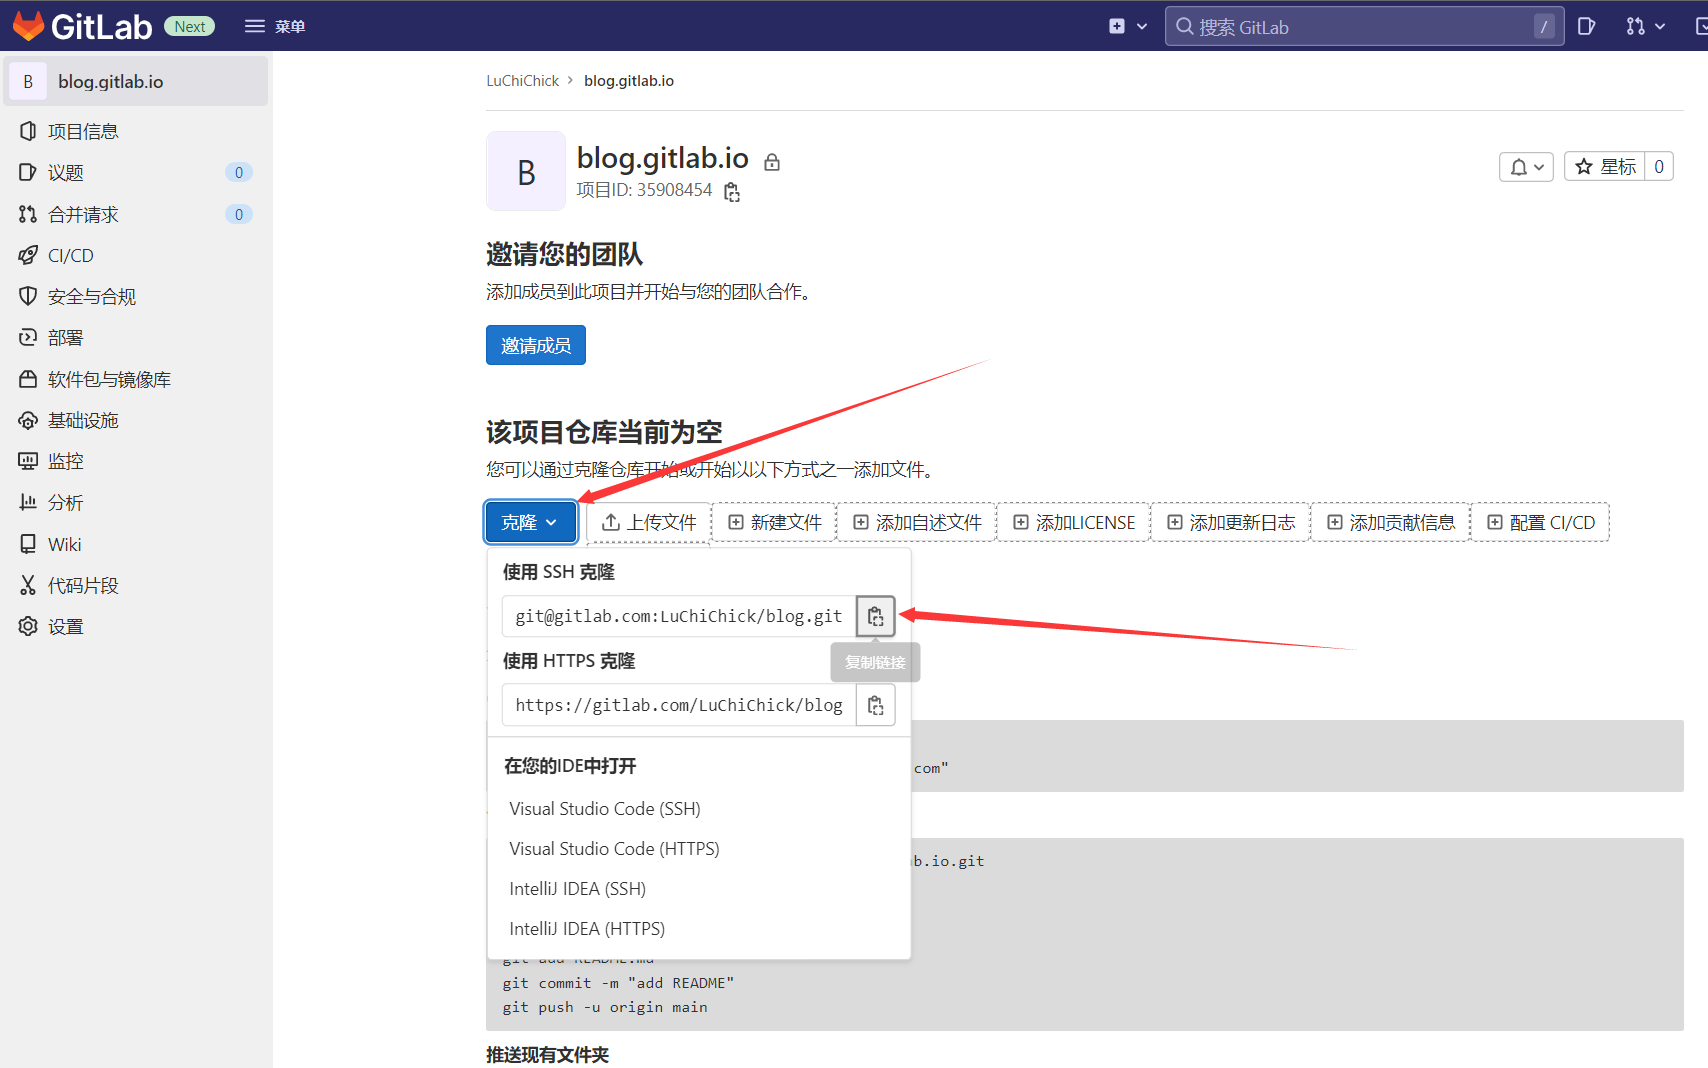
Task: Click the 代码片段 scissors icon
Action: [x=28, y=585]
